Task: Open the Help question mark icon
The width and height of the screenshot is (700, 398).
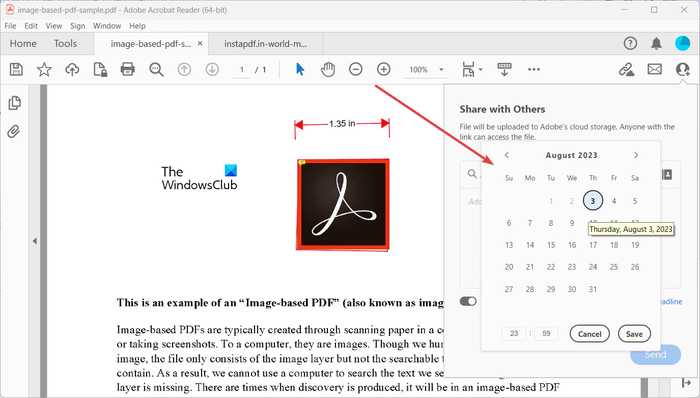Action: click(x=630, y=43)
